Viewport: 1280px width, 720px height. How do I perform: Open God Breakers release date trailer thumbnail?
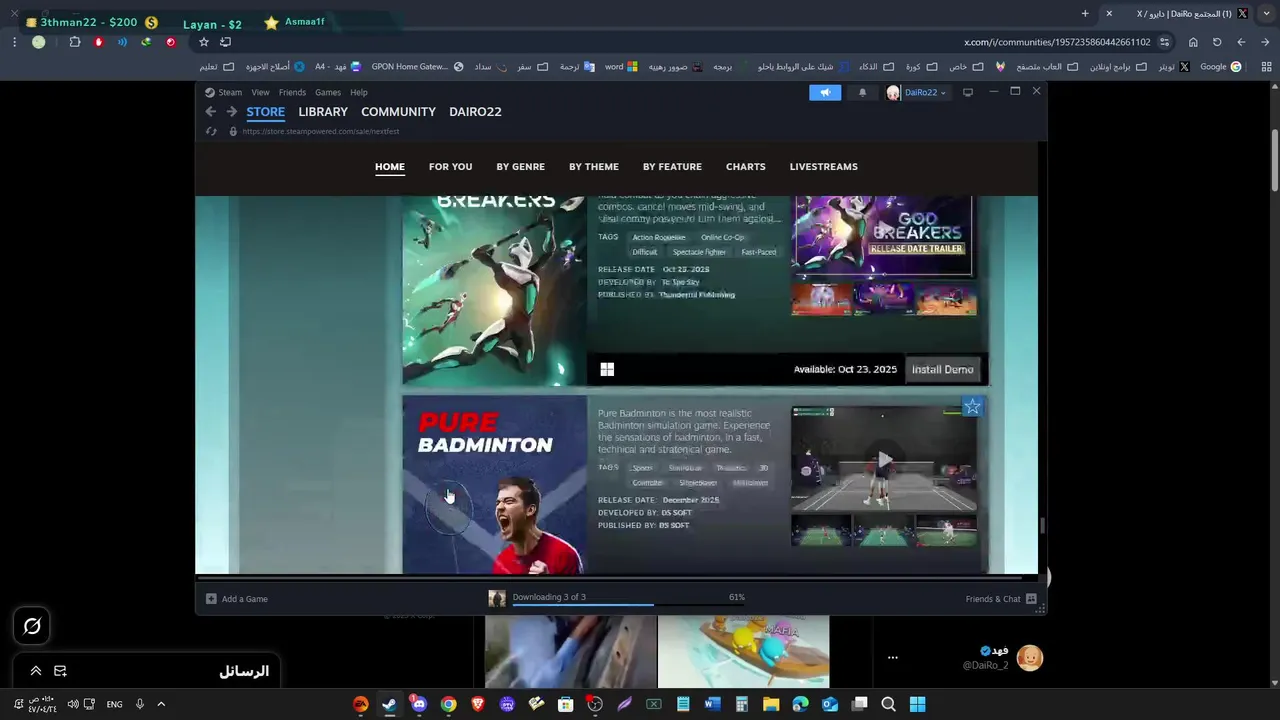click(882, 235)
